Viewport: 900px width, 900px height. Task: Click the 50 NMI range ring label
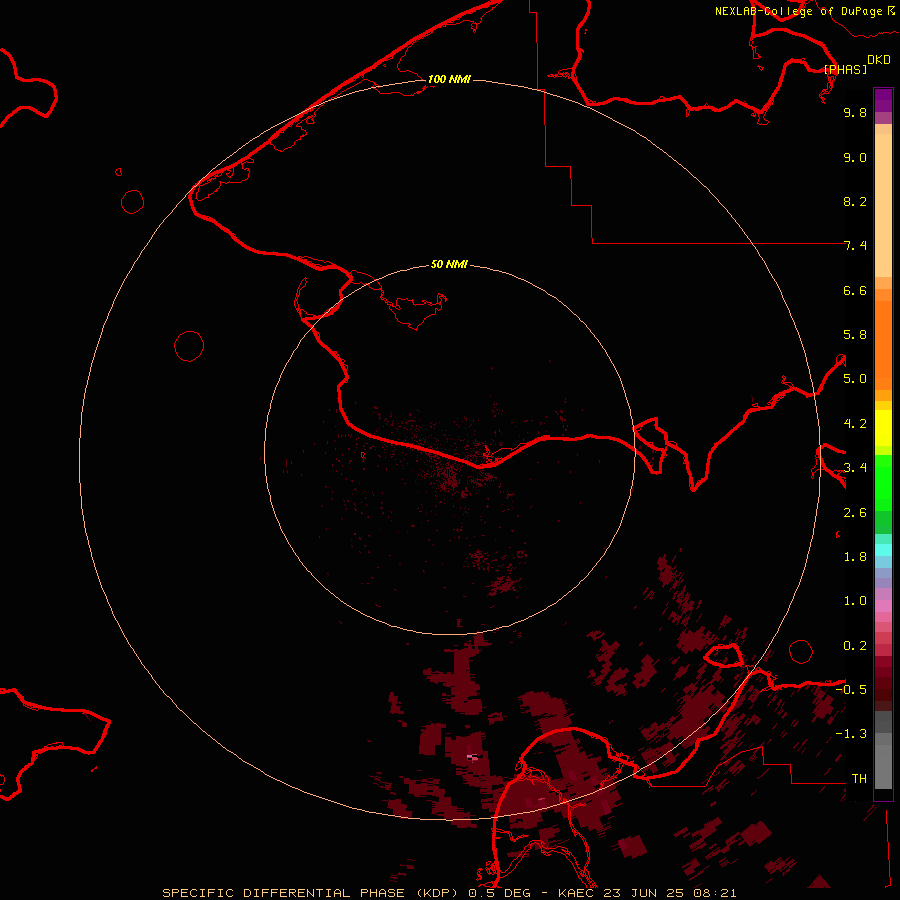tap(449, 264)
